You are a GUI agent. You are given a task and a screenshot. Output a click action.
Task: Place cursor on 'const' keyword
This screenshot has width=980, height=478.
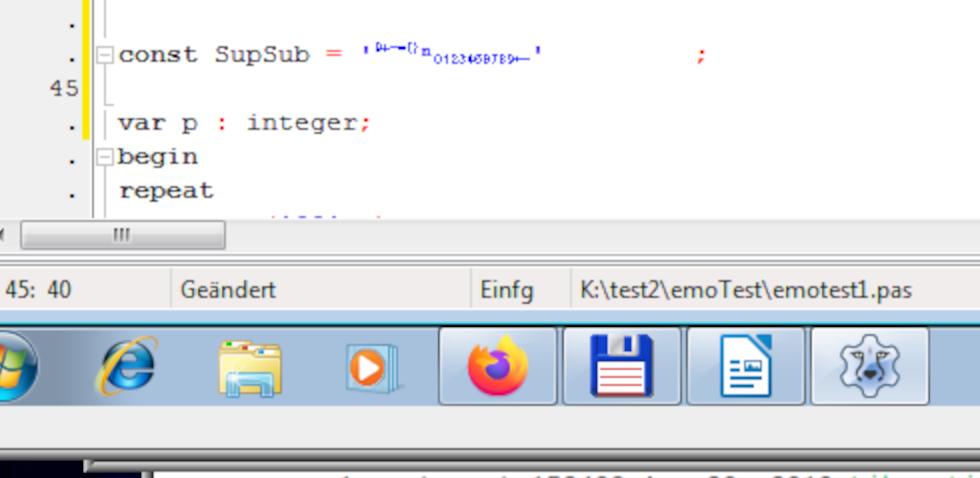(158, 55)
